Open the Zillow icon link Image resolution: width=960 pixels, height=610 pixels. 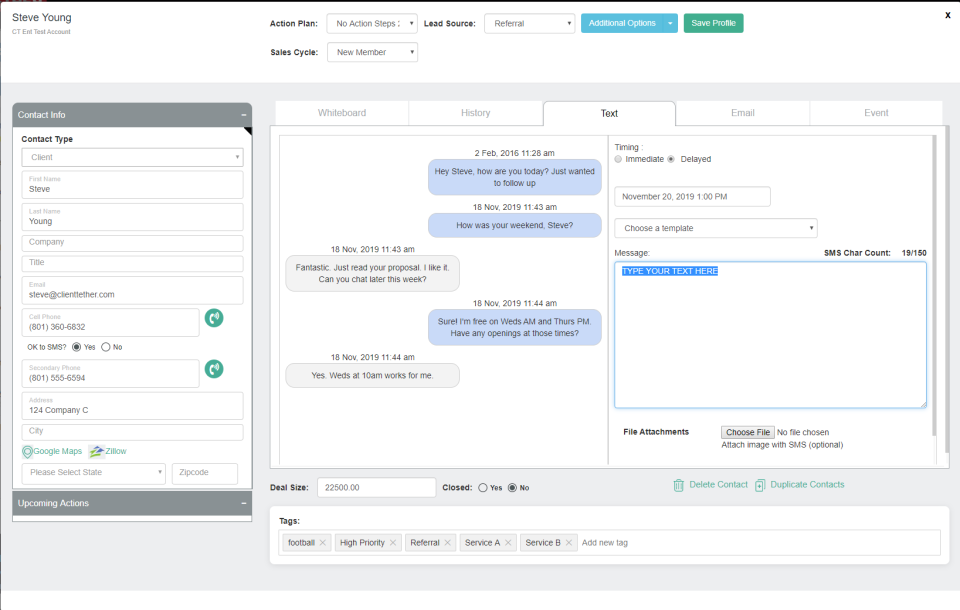point(94,451)
